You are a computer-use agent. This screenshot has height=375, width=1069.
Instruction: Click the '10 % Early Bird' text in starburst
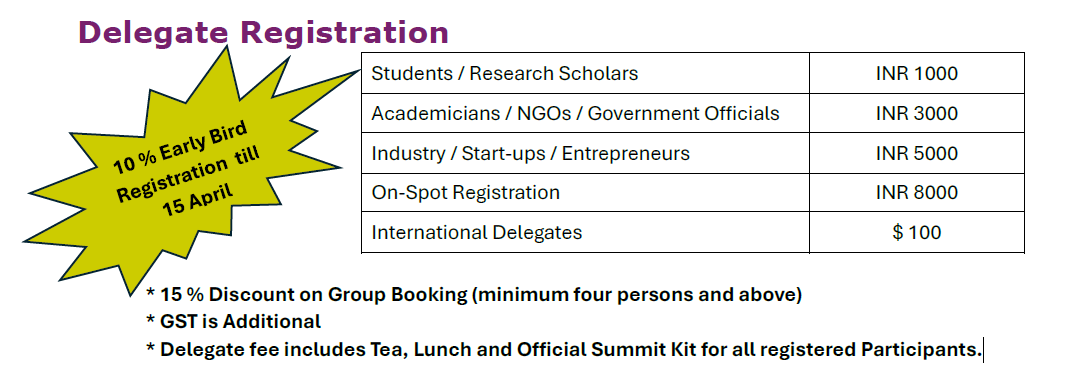(x=180, y=149)
